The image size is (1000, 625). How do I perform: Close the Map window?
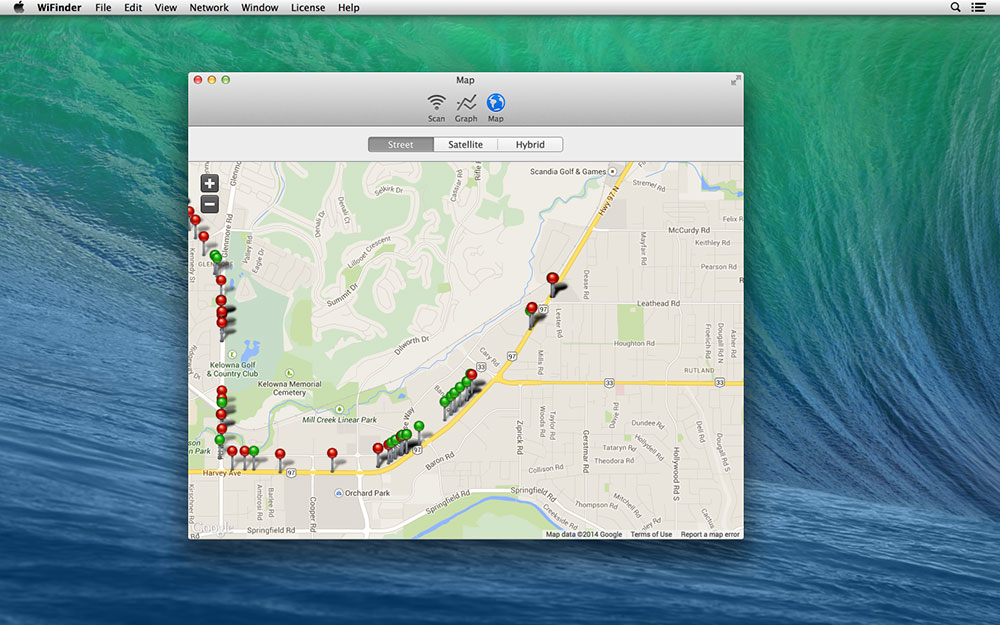click(x=198, y=80)
